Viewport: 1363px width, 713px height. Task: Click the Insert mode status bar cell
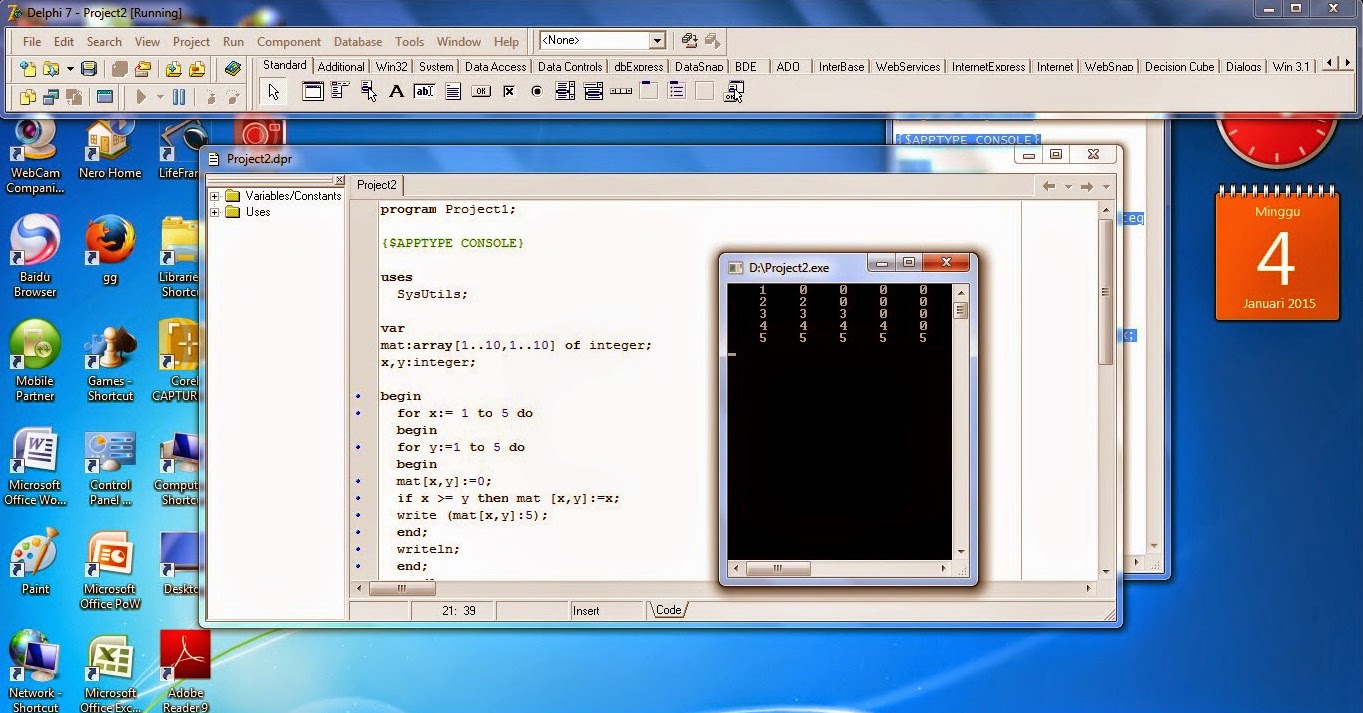606,610
